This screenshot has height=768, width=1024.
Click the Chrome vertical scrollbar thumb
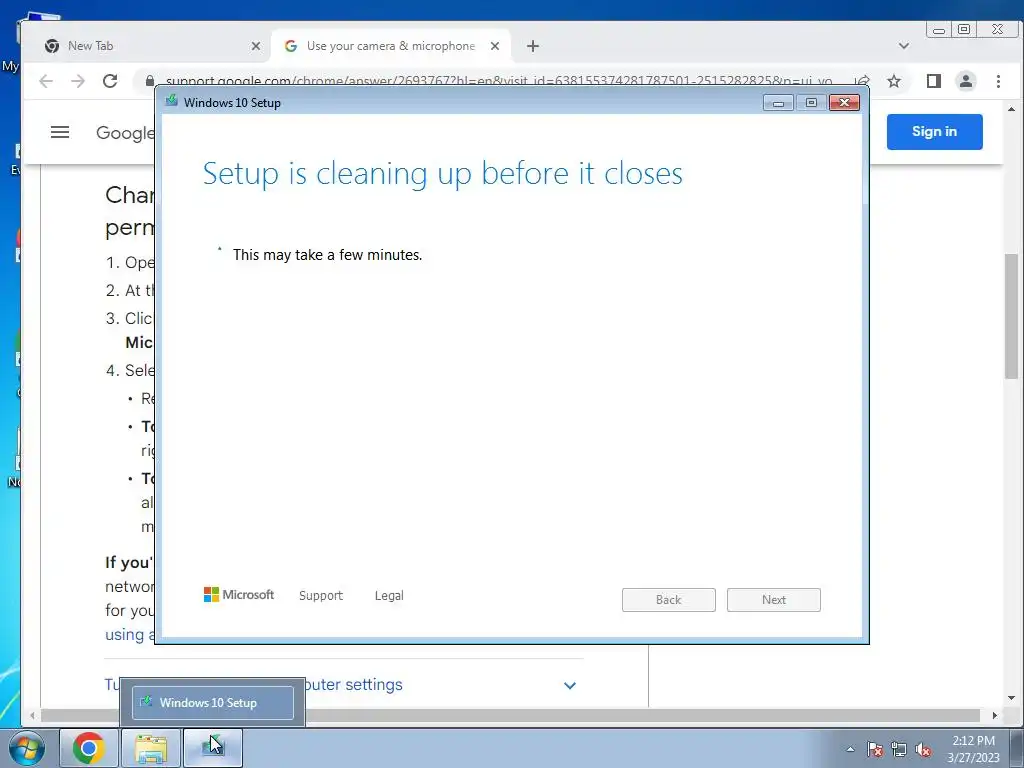tap(1012, 316)
